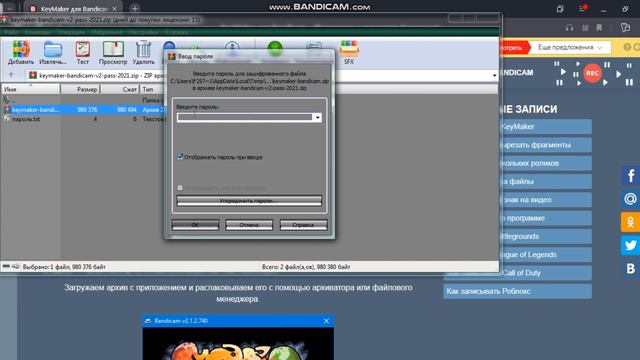Click the Отмена (Cancel) button
The height and width of the screenshot is (360, 640).
pos(249,225)
